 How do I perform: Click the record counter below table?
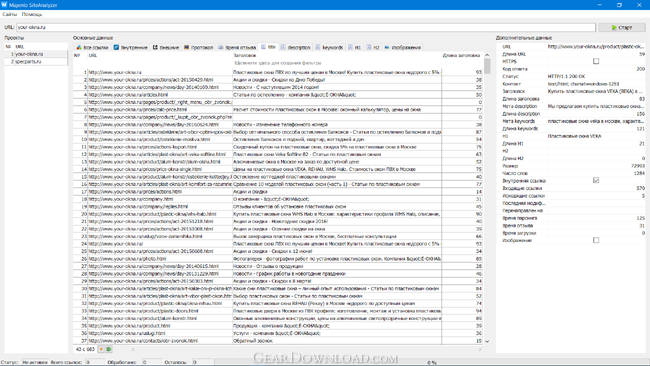tap(85, 349)
